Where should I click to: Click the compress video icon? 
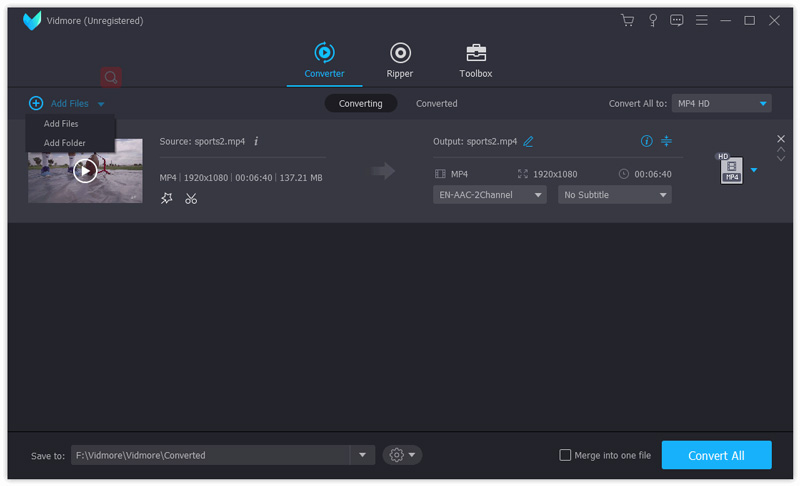[666, 141]
